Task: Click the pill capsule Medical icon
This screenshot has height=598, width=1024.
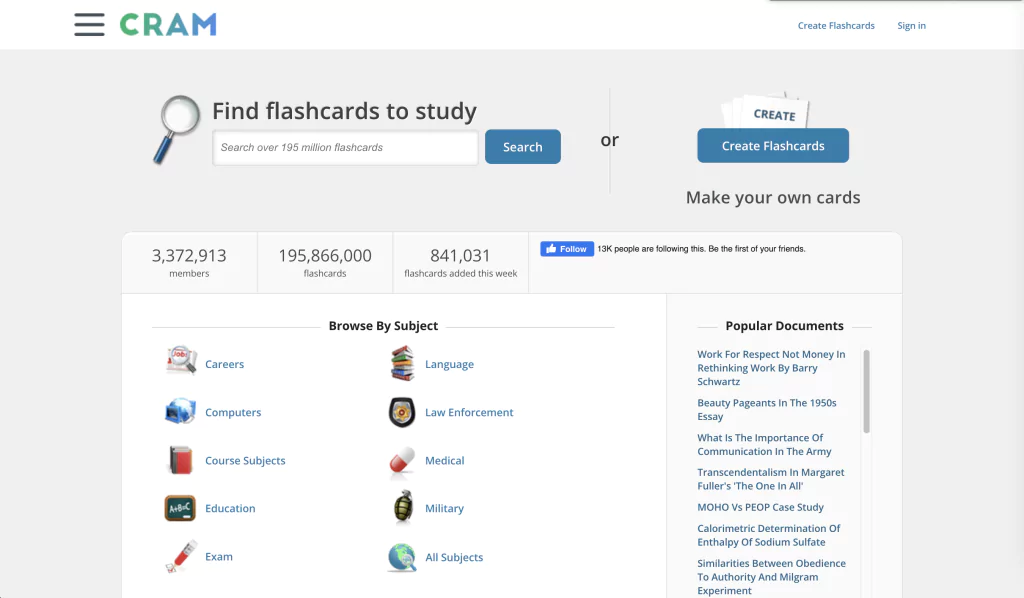Action: (402, 460)
